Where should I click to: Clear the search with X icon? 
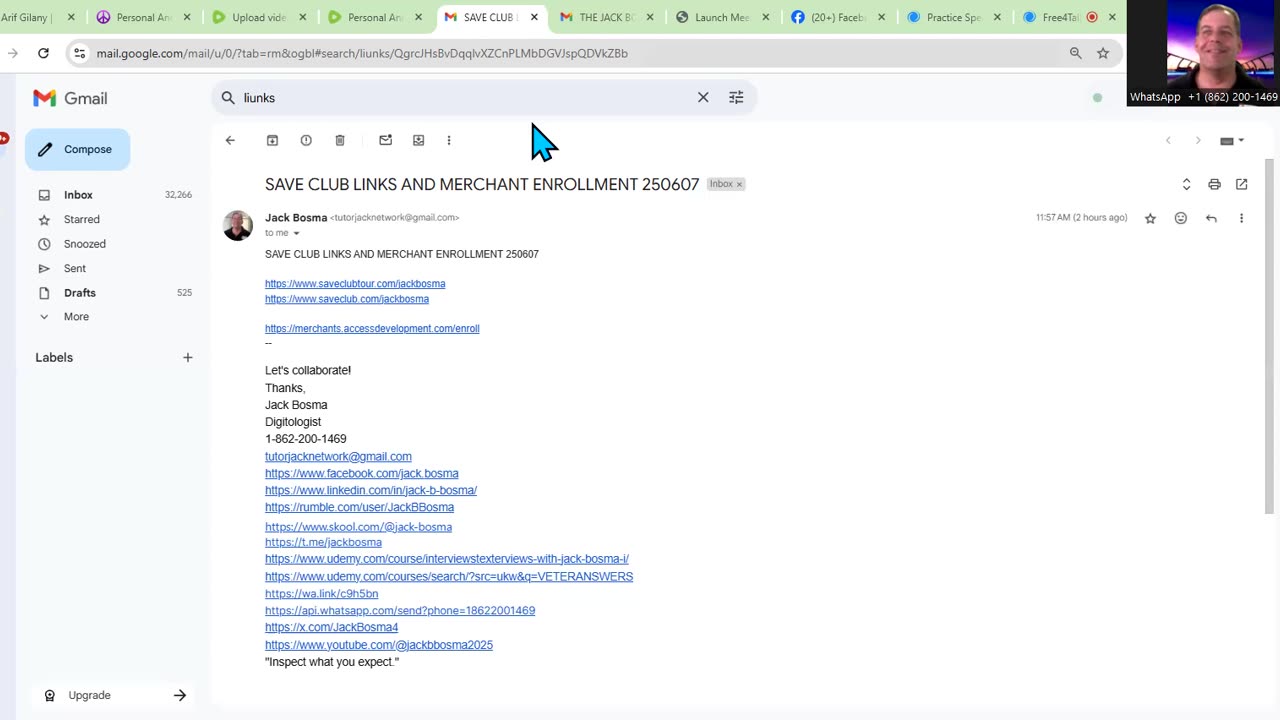(x=703, y=97)
